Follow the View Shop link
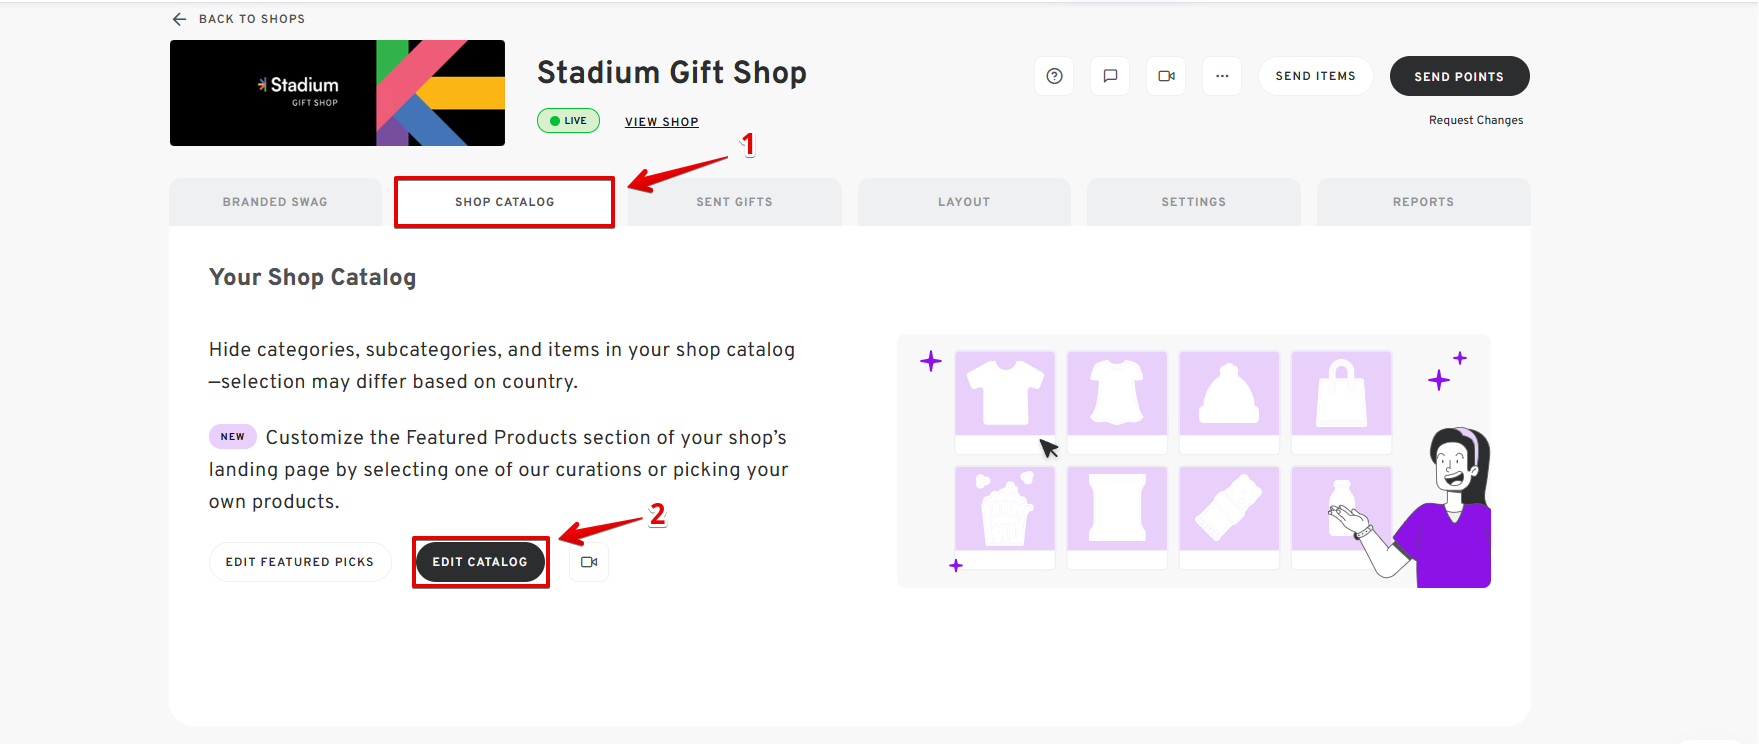Image resolution: width=1759 pixels, height=744 pixels. click(661, 122)
